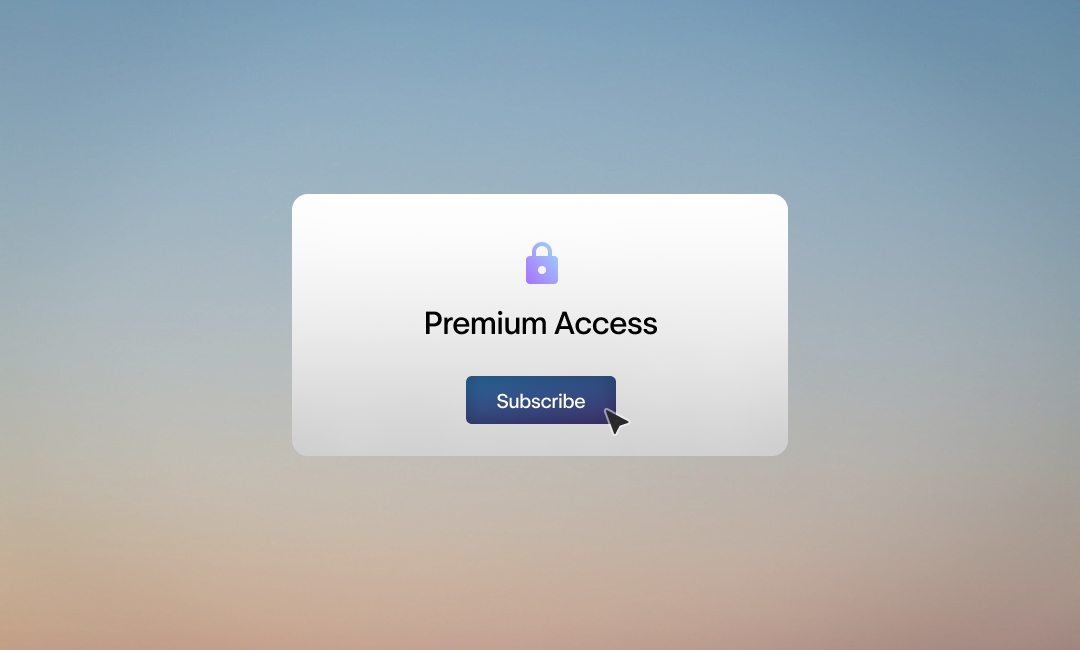Click empty card space left of Subscribe
The width and height of the screenshot is (1080, 650).
coord(379,400)
